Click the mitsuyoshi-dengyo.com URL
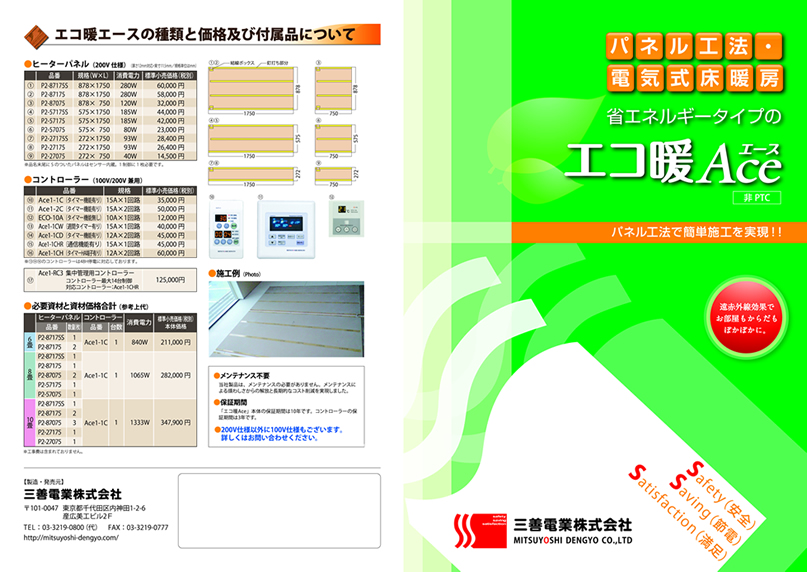This screenshot has height=572, width=807. (71, 538)
